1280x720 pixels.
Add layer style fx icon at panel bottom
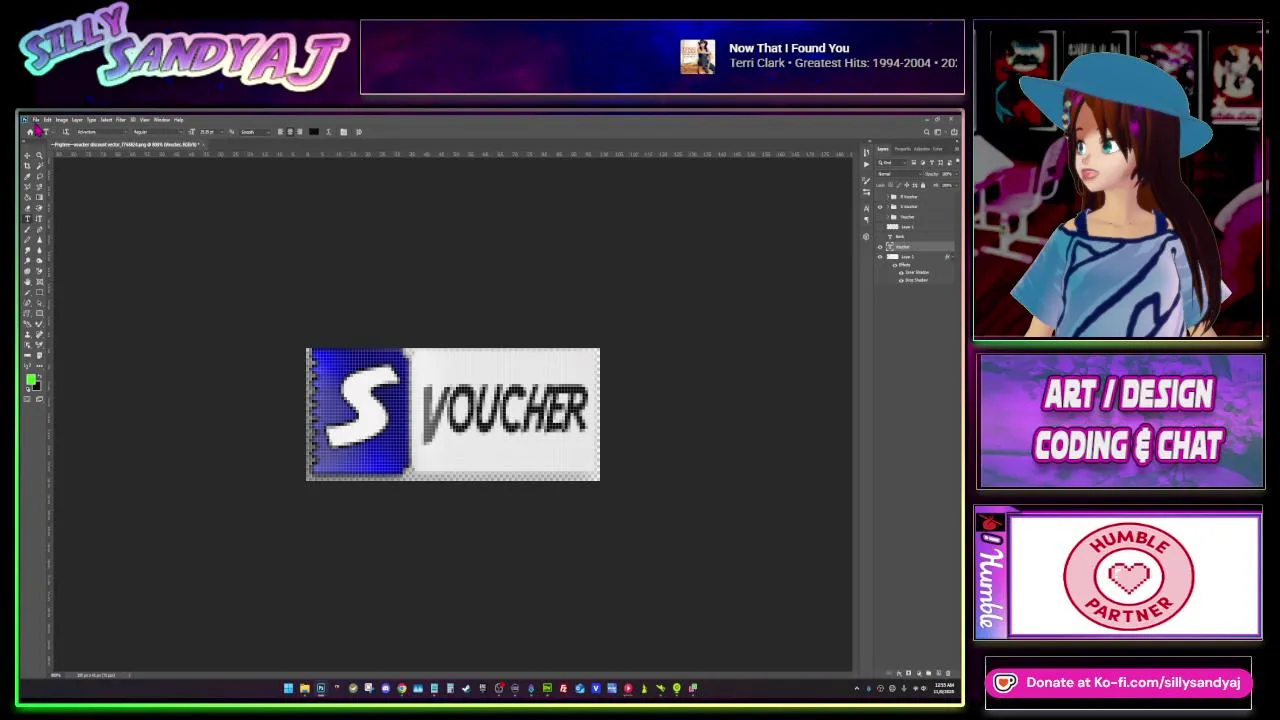[x=899, y=673]
